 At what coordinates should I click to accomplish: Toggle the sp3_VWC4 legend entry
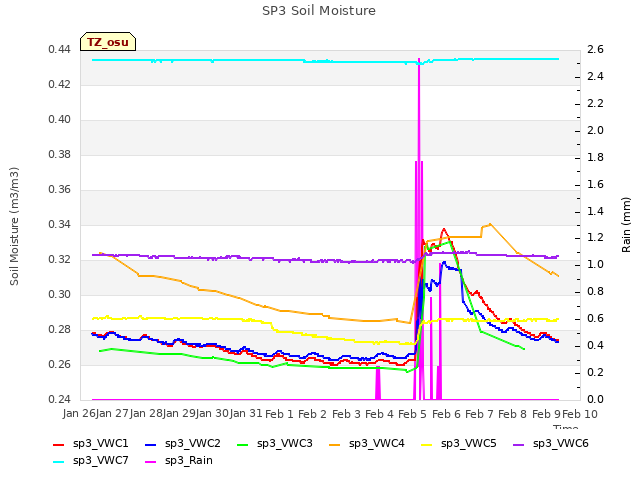coord(367,443)
